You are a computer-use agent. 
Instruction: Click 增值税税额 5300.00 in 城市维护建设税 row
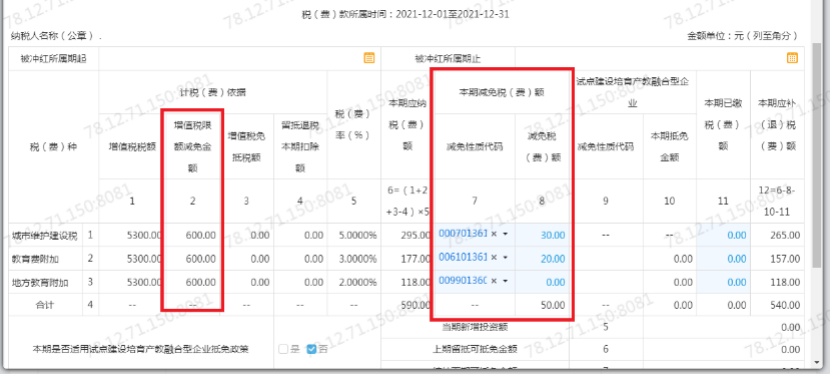click(x=143, y=235)
